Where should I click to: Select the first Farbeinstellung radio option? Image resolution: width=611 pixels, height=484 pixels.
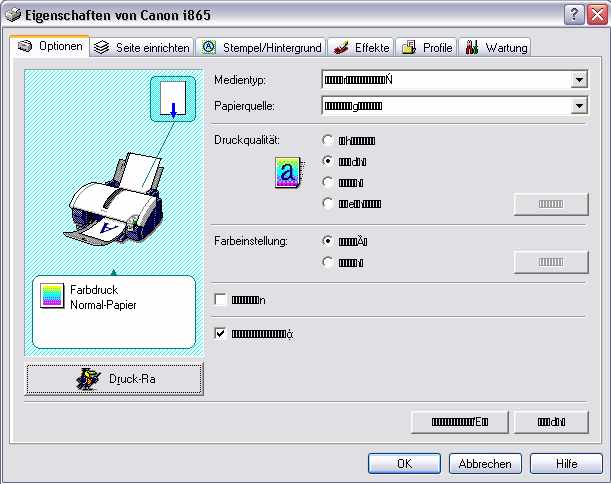click(x=328, y=241)
